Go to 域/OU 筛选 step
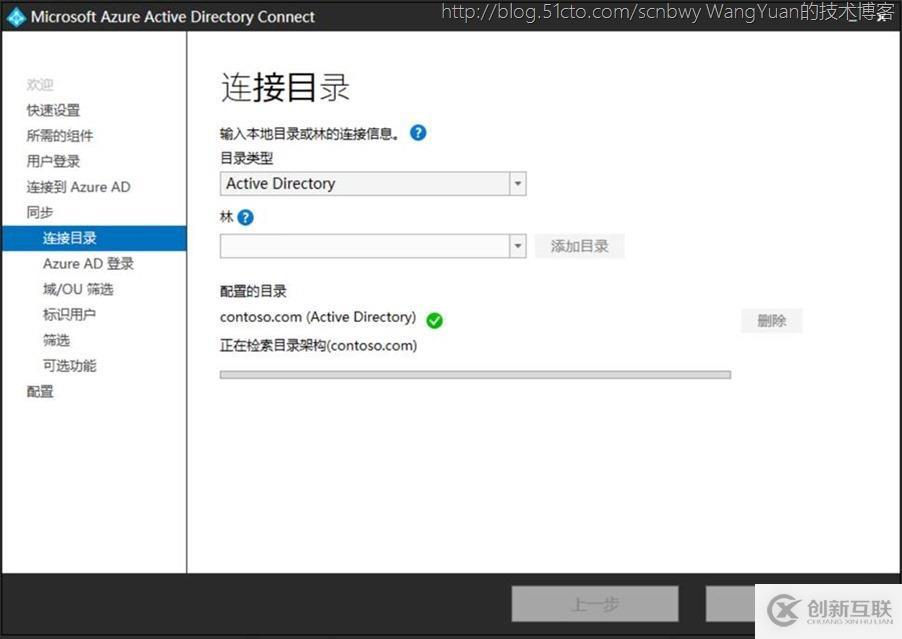This screenshot has width=902, height=639. point(78,289)
